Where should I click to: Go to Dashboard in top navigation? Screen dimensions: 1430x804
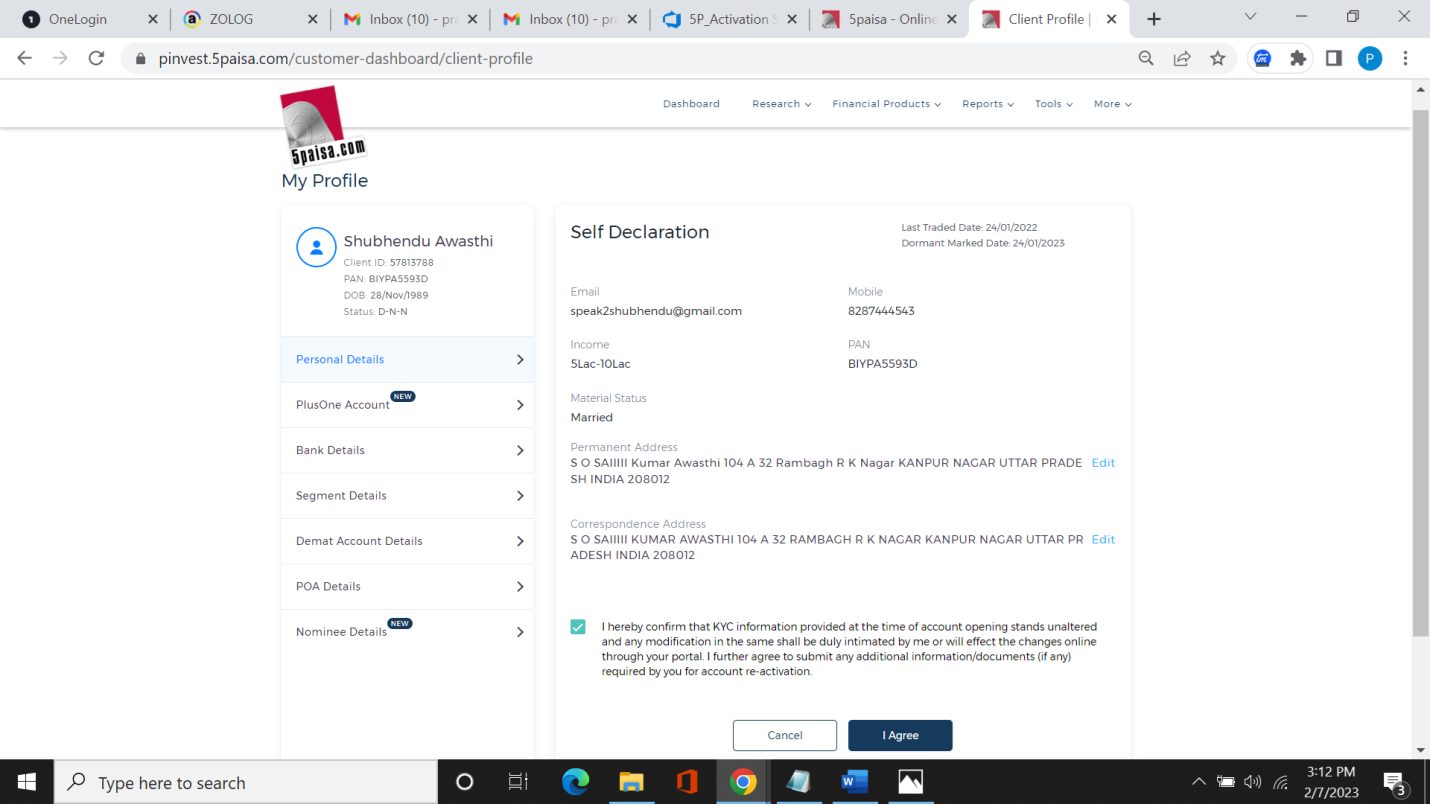[x=691, y=104]
